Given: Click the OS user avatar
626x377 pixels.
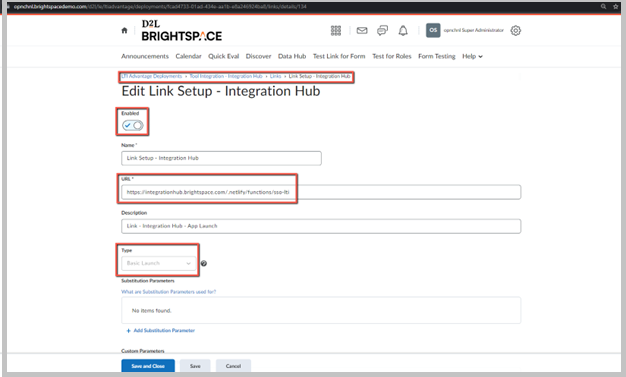Looking at the screenshot, I should pyautogui.click(x=433, y=30).
